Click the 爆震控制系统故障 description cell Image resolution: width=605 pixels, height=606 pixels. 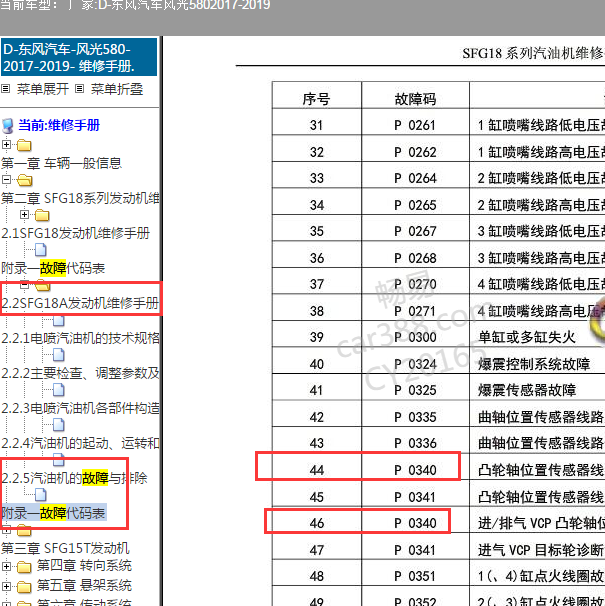(x=534, y=364)
